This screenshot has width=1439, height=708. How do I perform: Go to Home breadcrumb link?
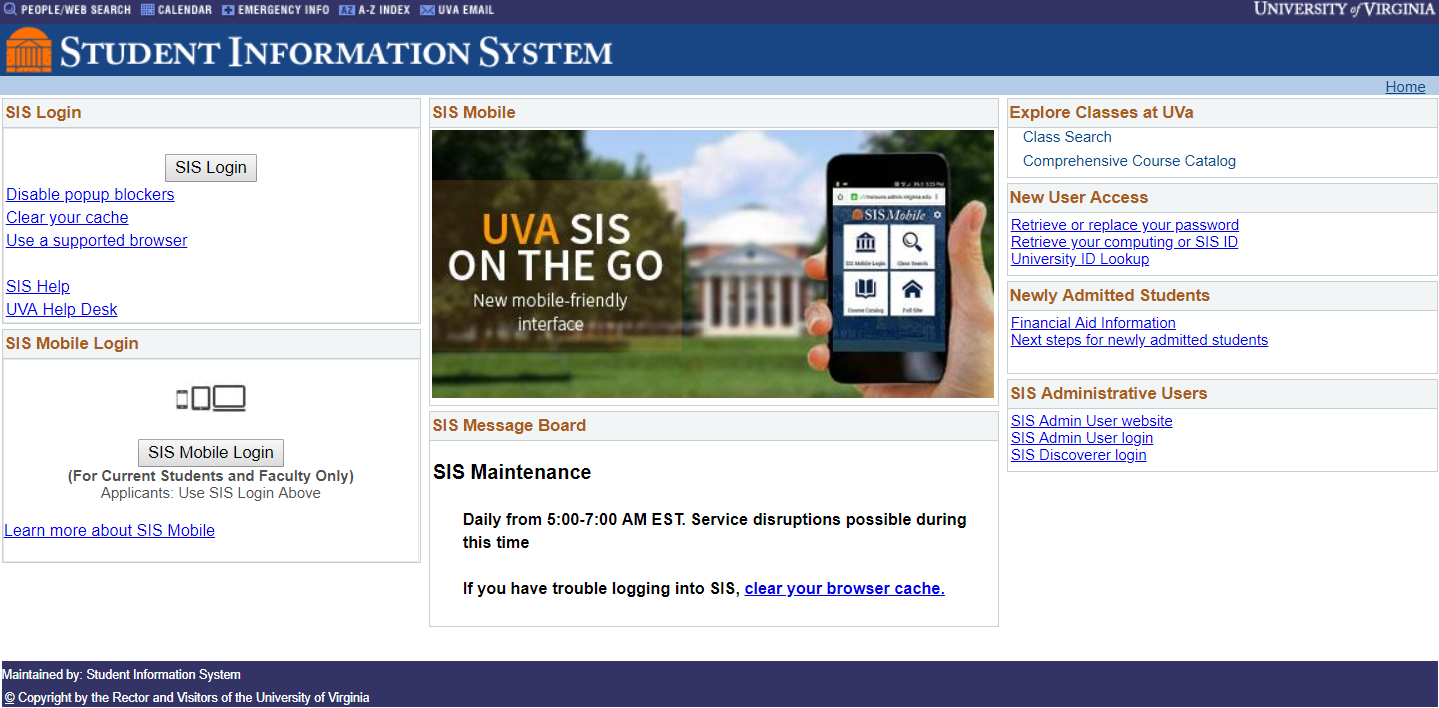tap(1405, 87)
